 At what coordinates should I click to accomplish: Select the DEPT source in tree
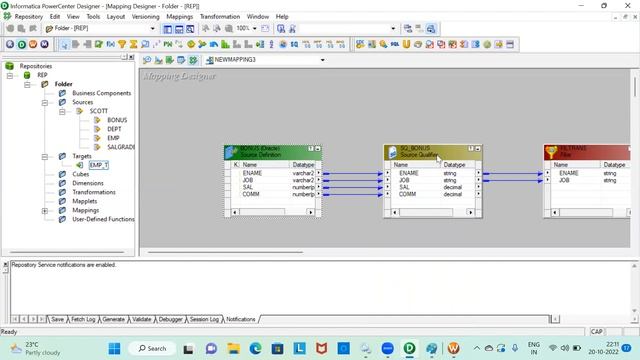114,129
